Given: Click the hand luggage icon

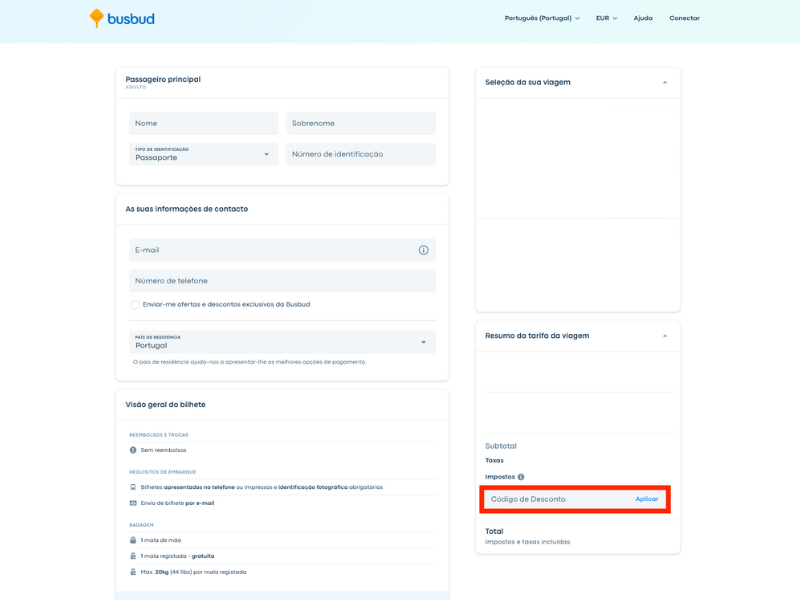Looking at the screenshot, I should point(133,540).
